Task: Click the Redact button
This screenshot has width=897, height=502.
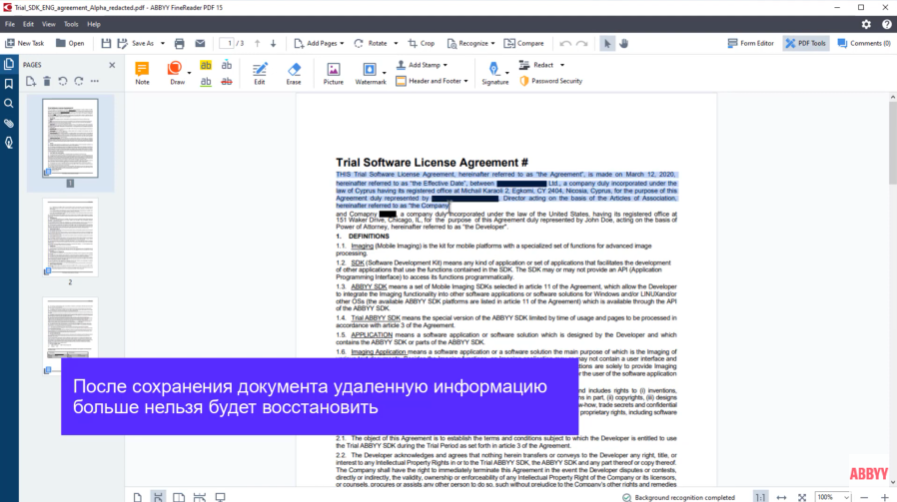Action: (537, 65)
